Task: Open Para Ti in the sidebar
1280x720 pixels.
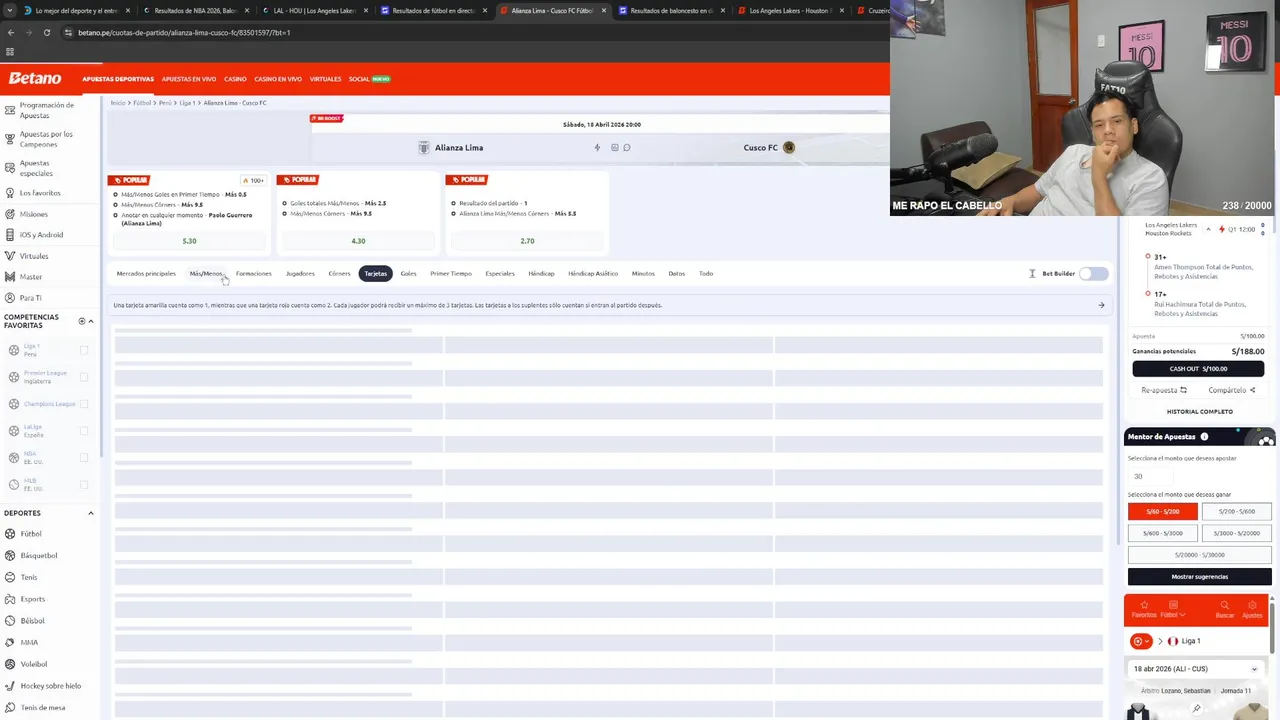Action: click(30, 298)
